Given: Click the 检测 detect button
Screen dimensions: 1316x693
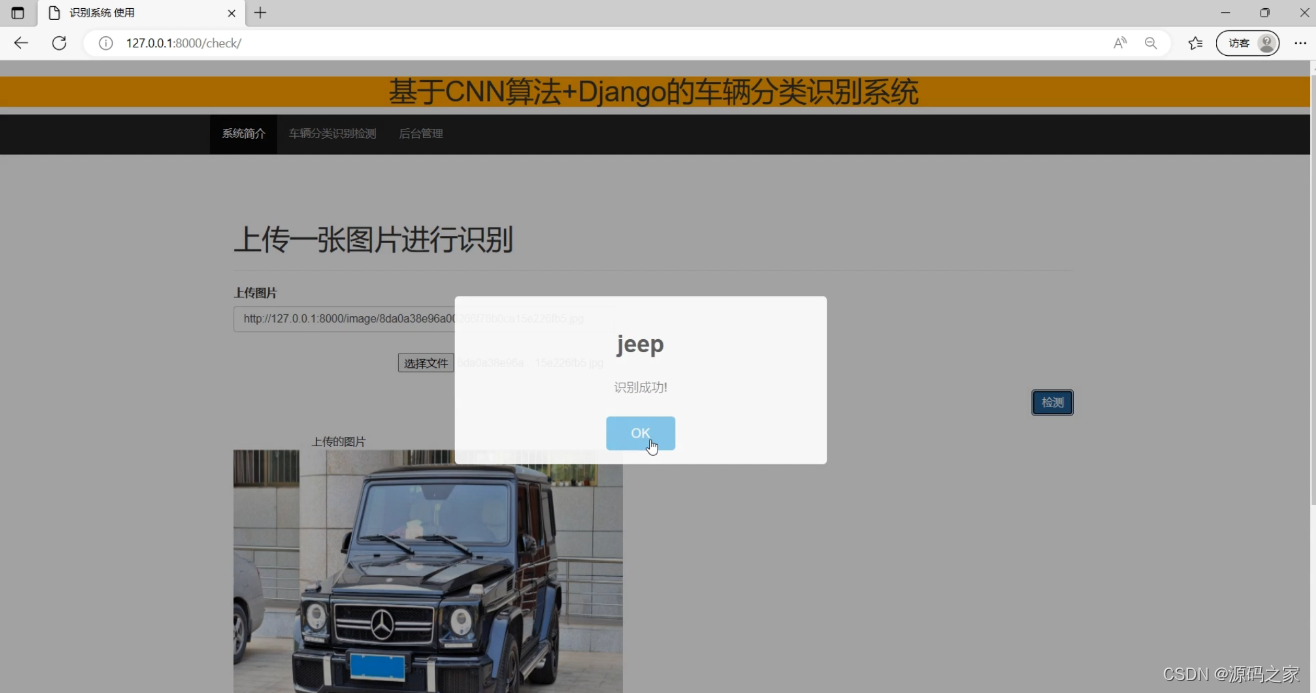Looking at the screenshot, I should point(1052,402).
